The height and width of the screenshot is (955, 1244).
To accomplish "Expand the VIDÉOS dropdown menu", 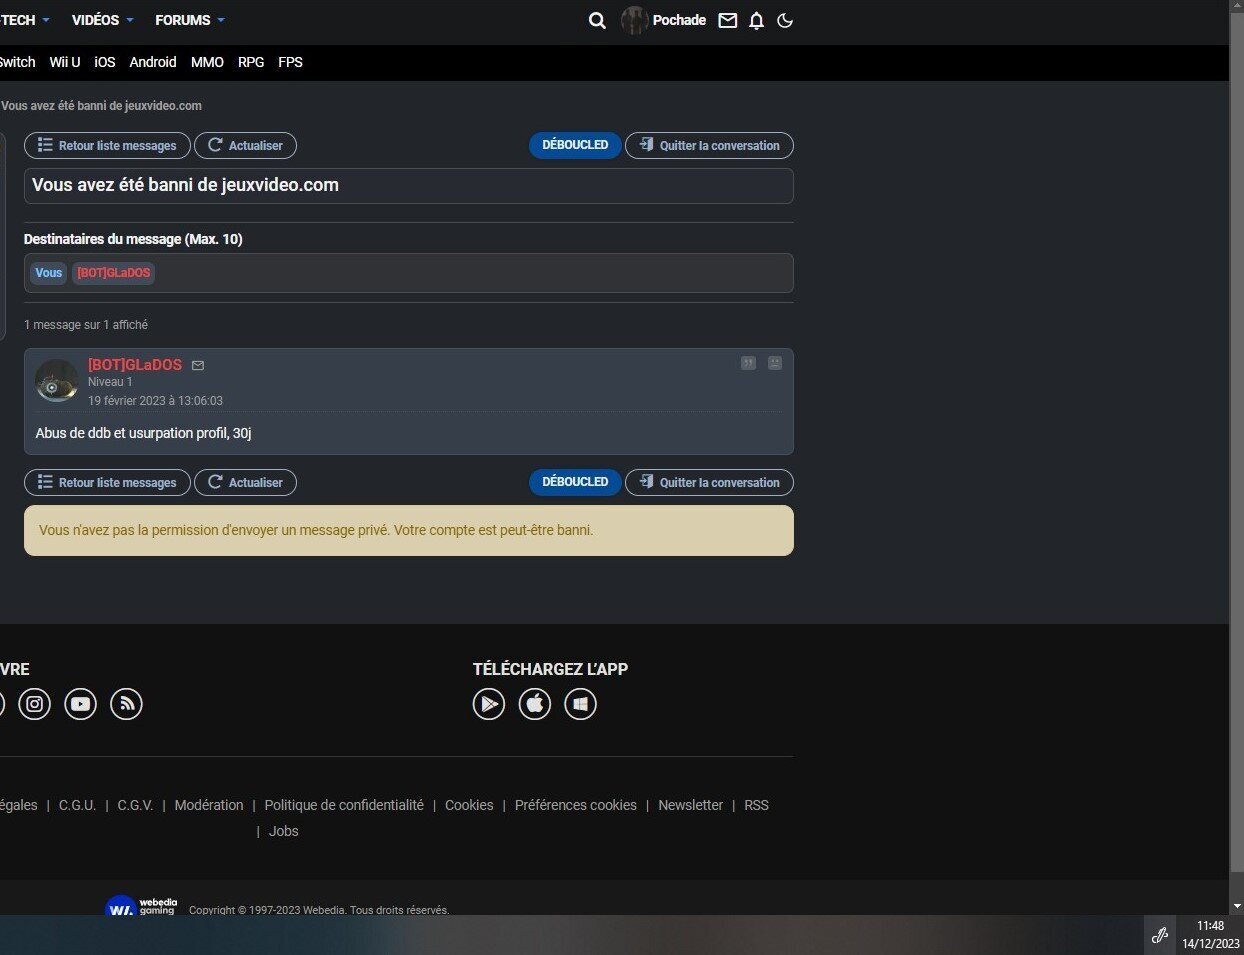I will (102, 20).
